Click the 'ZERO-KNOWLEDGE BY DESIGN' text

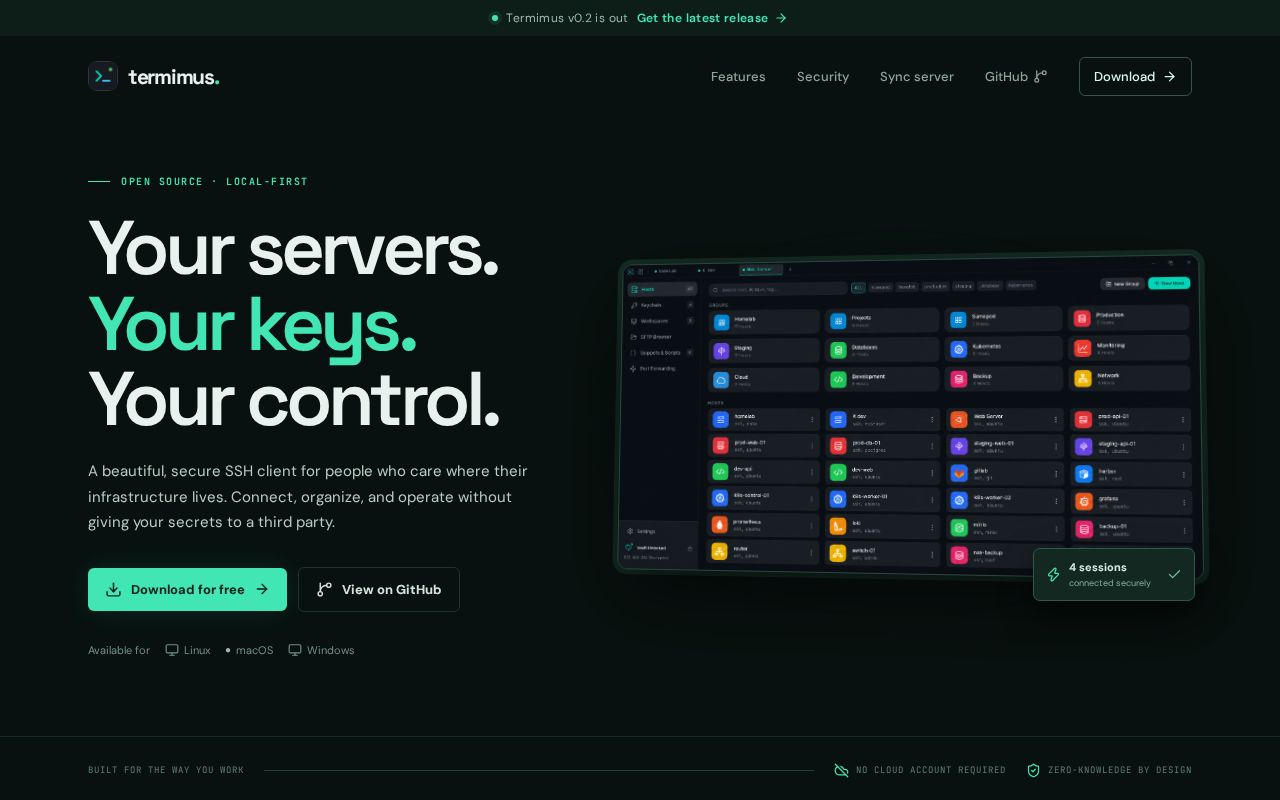tap(1120, 770)
